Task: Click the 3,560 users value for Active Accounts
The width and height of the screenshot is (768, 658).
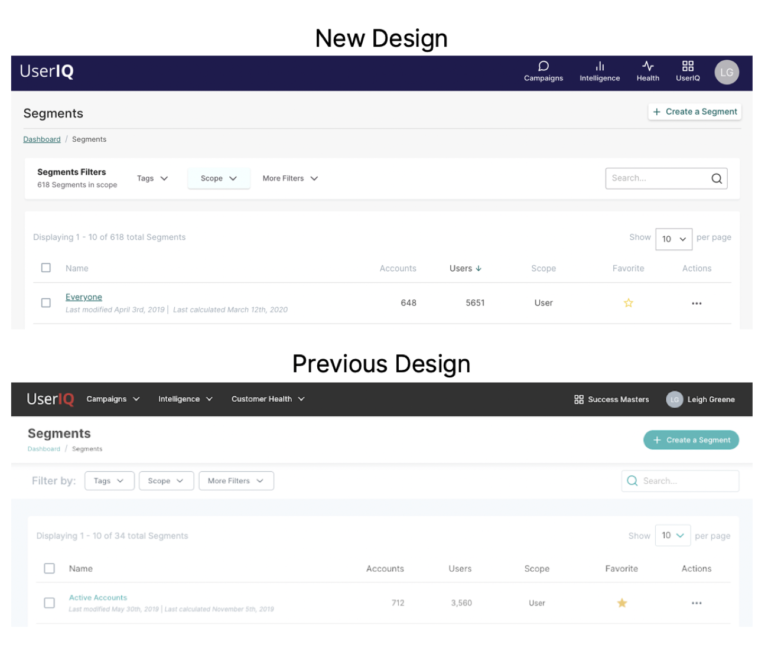Action: 461,603
